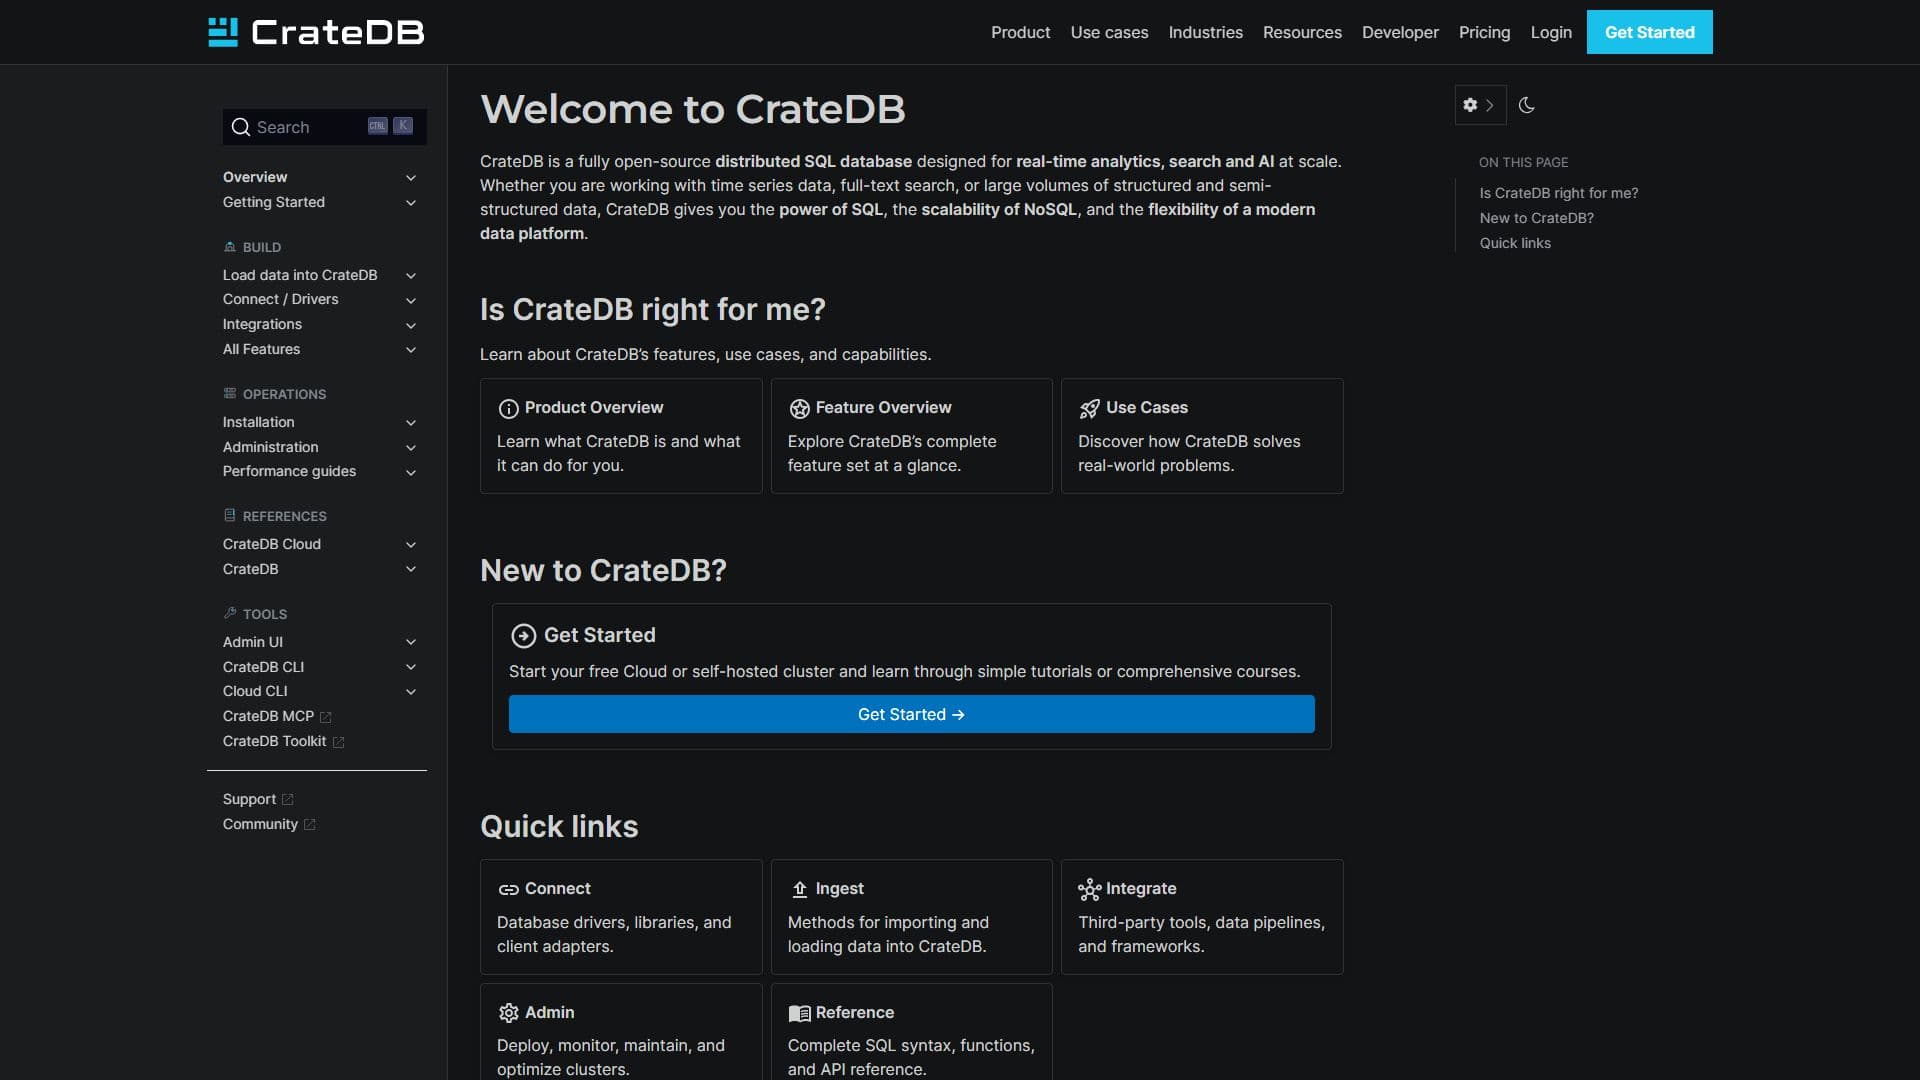
Task: Open the Product Overview card
Action: pos(620,436)
